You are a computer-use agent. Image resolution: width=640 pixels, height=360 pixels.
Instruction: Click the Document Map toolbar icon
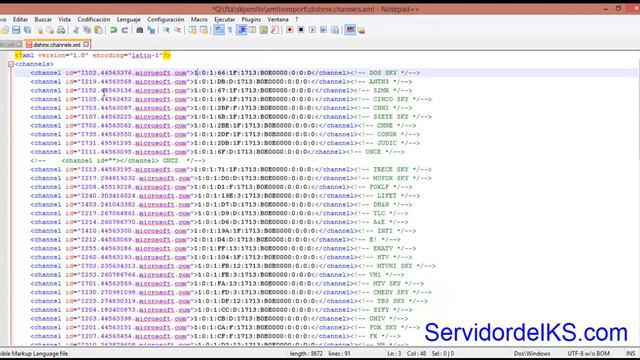tap(264, 30)
